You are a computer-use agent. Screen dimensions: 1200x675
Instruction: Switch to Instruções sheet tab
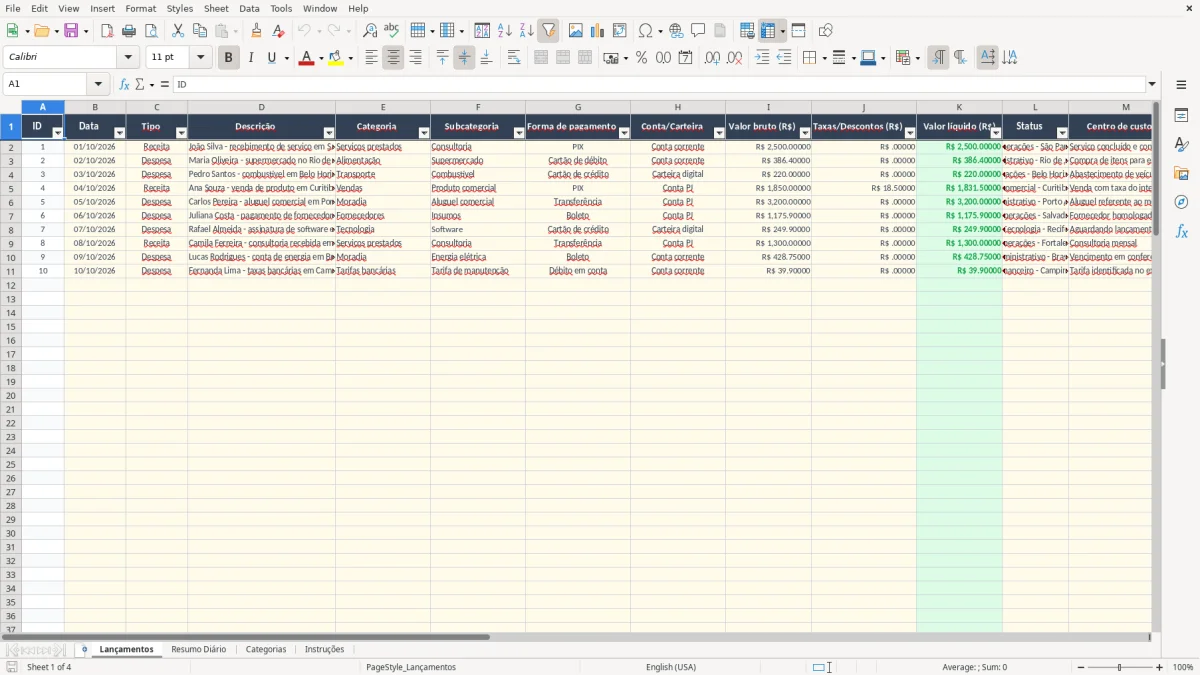324,649
